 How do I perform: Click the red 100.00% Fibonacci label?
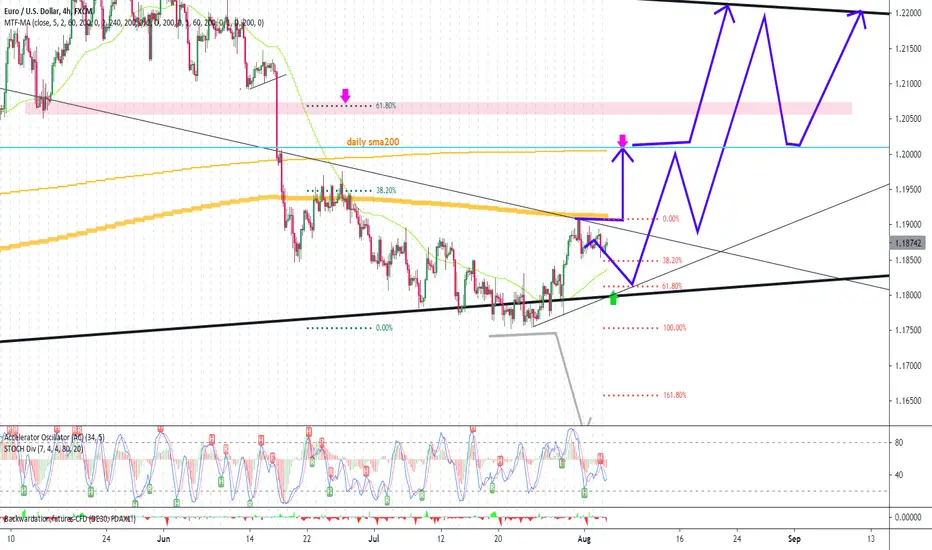click(x=675, y=328)
